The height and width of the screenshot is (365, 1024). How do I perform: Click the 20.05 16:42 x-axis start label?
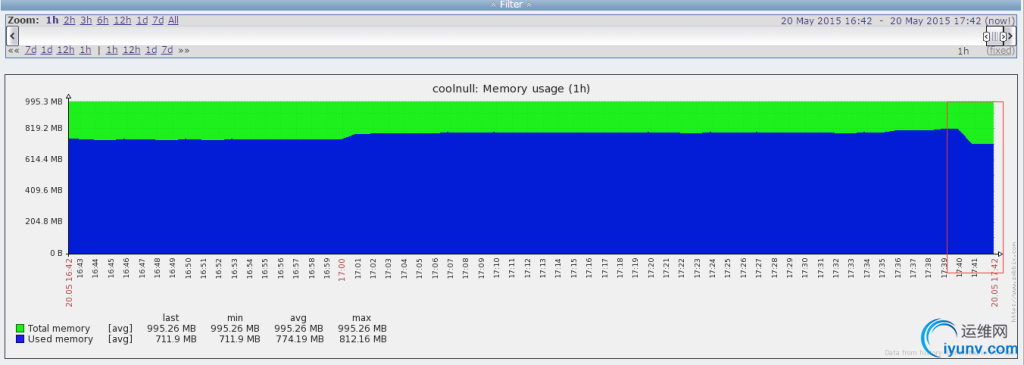click(69, 282)
